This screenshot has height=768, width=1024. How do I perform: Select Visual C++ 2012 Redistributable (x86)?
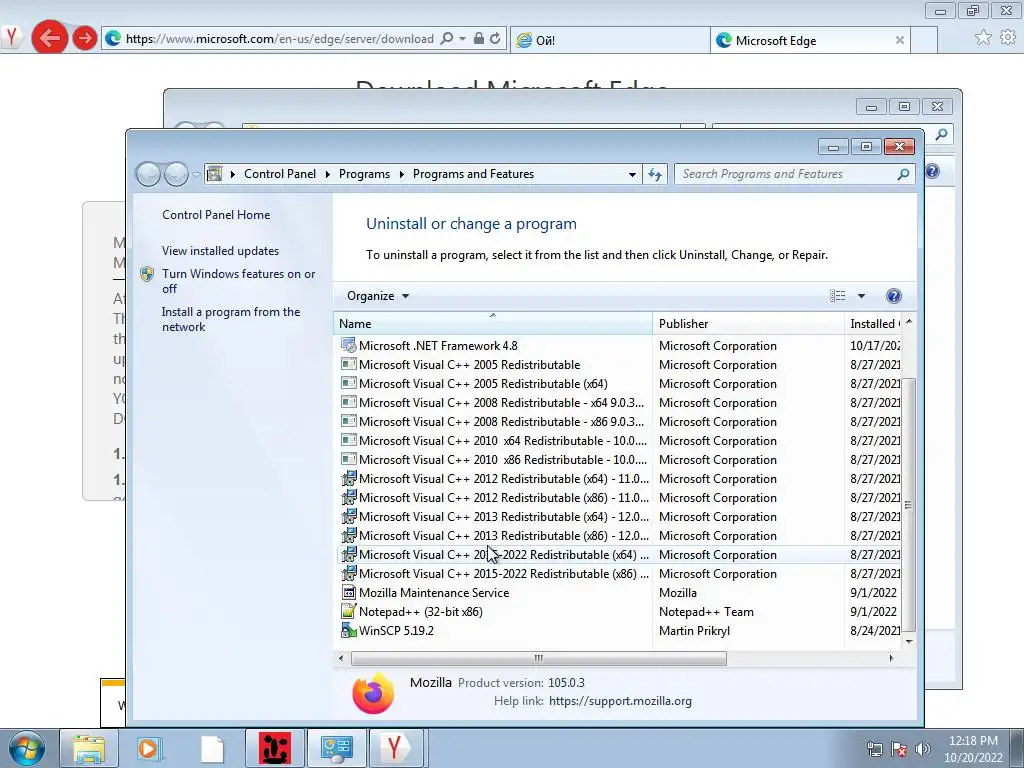coord(620,497)
